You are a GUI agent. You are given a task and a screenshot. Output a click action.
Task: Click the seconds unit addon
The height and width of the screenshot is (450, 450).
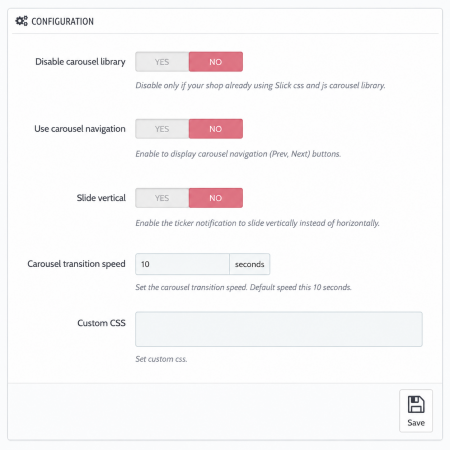[x=250, y=264]
